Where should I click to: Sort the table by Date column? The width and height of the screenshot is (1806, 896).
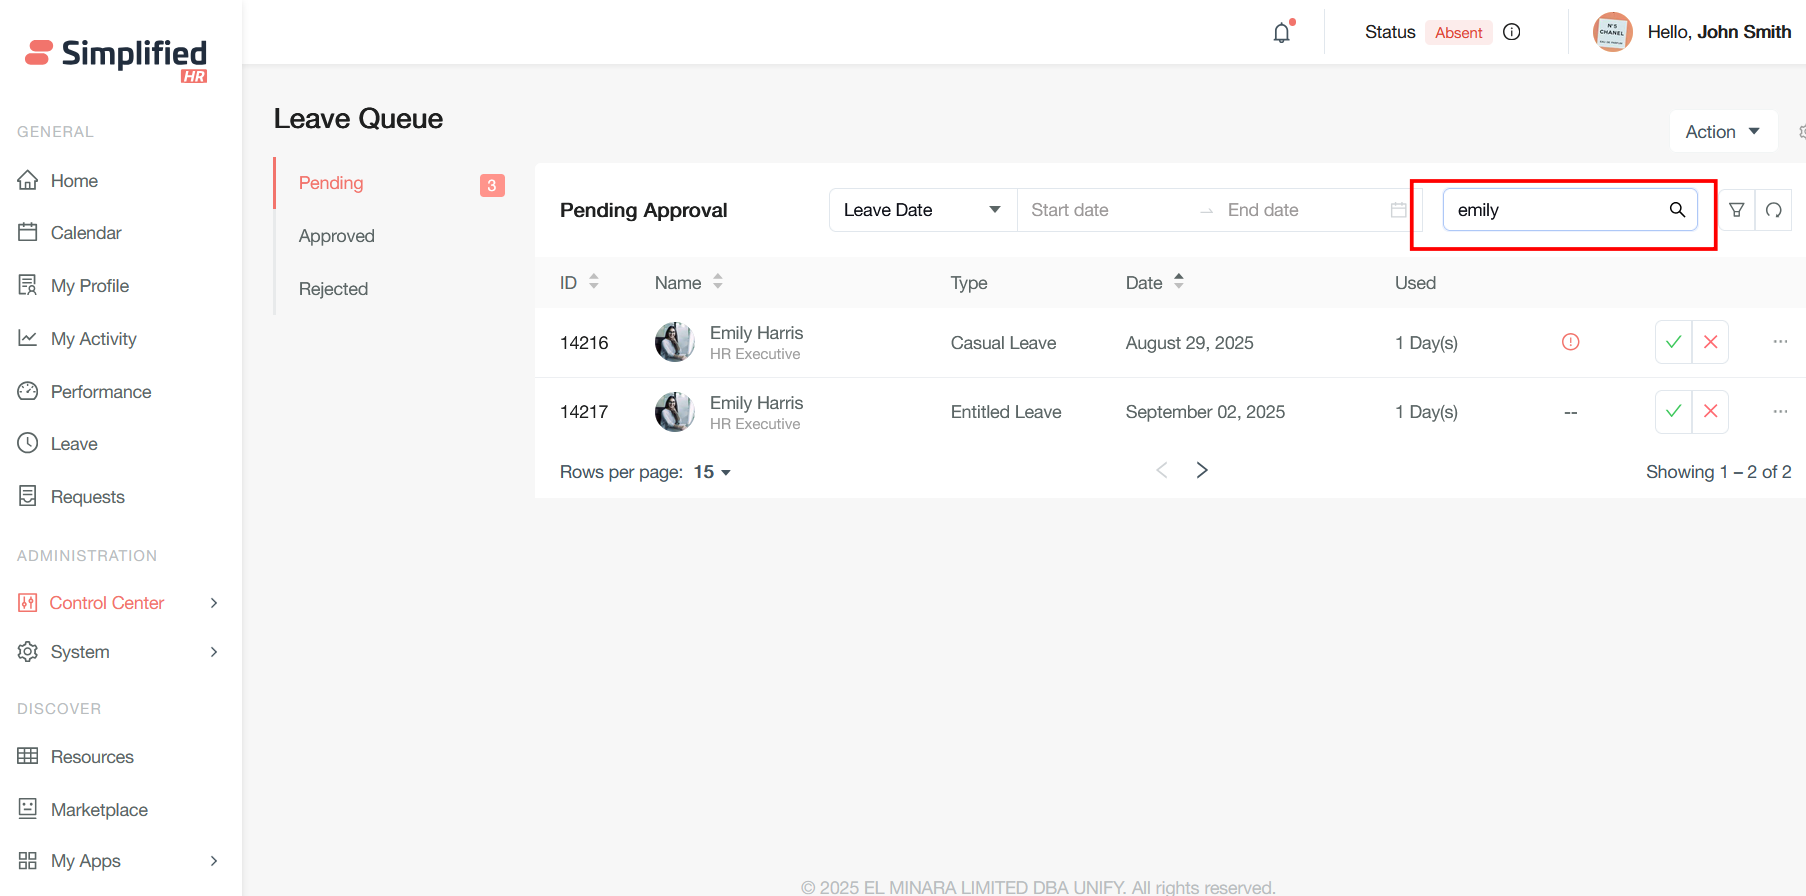point(1178,282)
